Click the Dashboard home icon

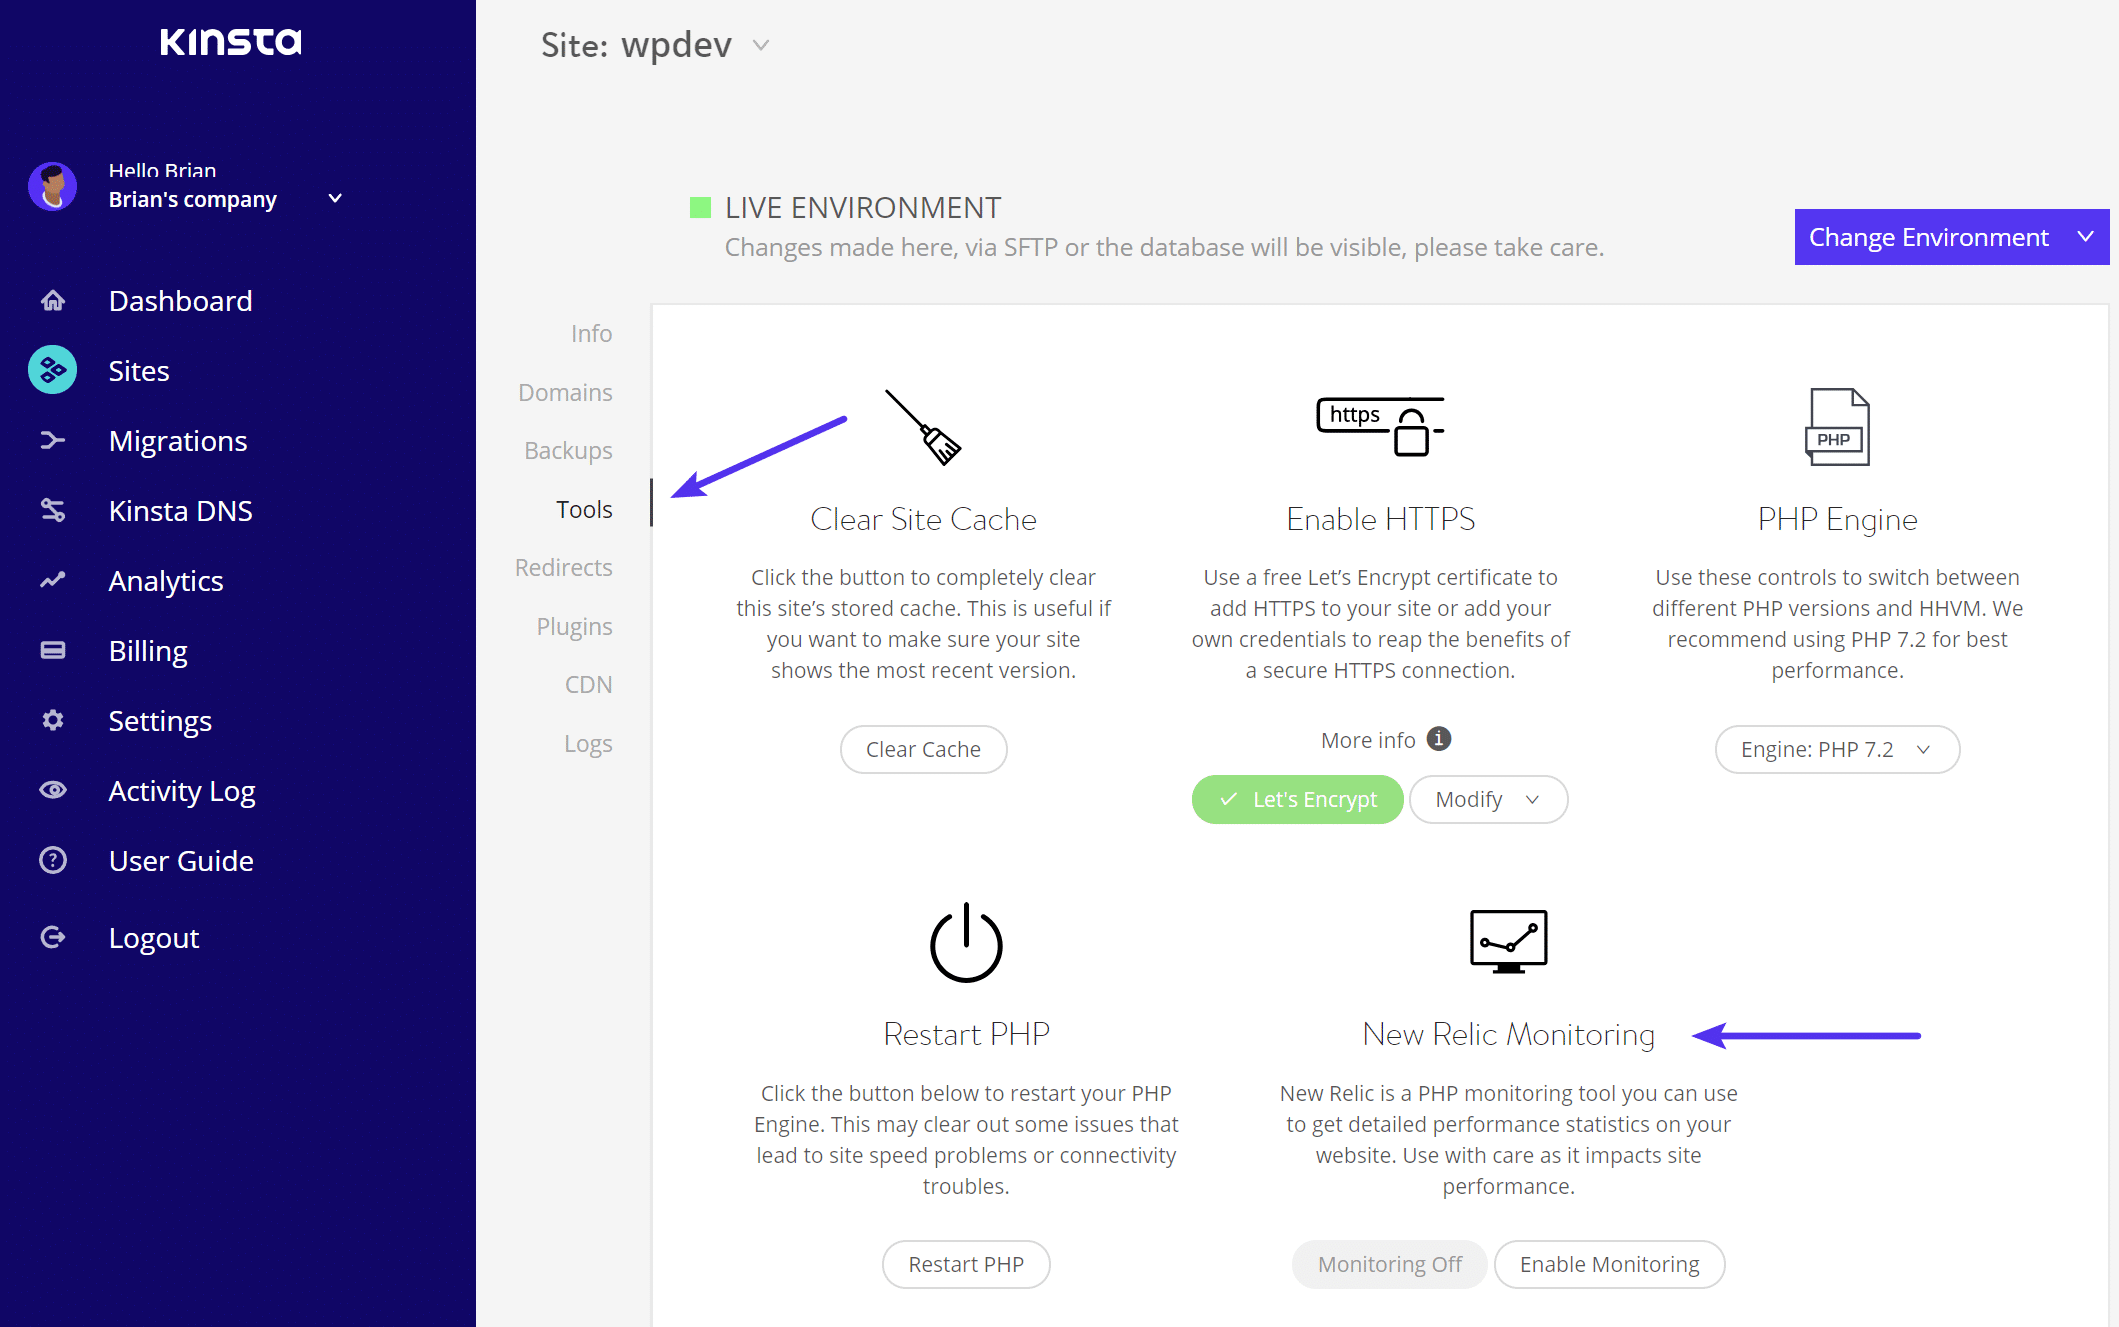click(x=53, y=300)
